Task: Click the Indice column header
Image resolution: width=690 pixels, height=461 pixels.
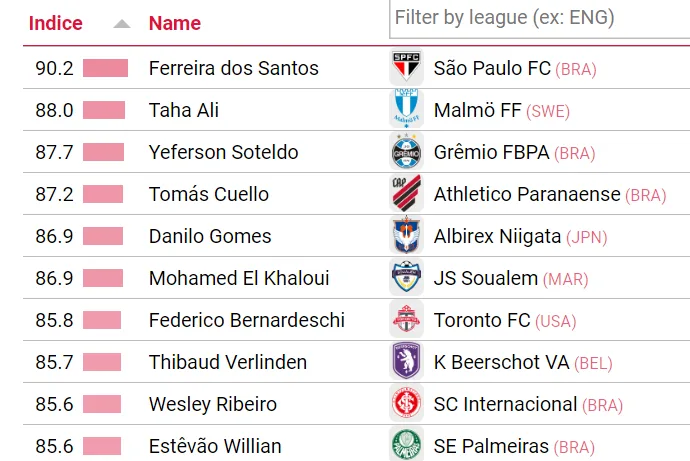Action: 56,23
